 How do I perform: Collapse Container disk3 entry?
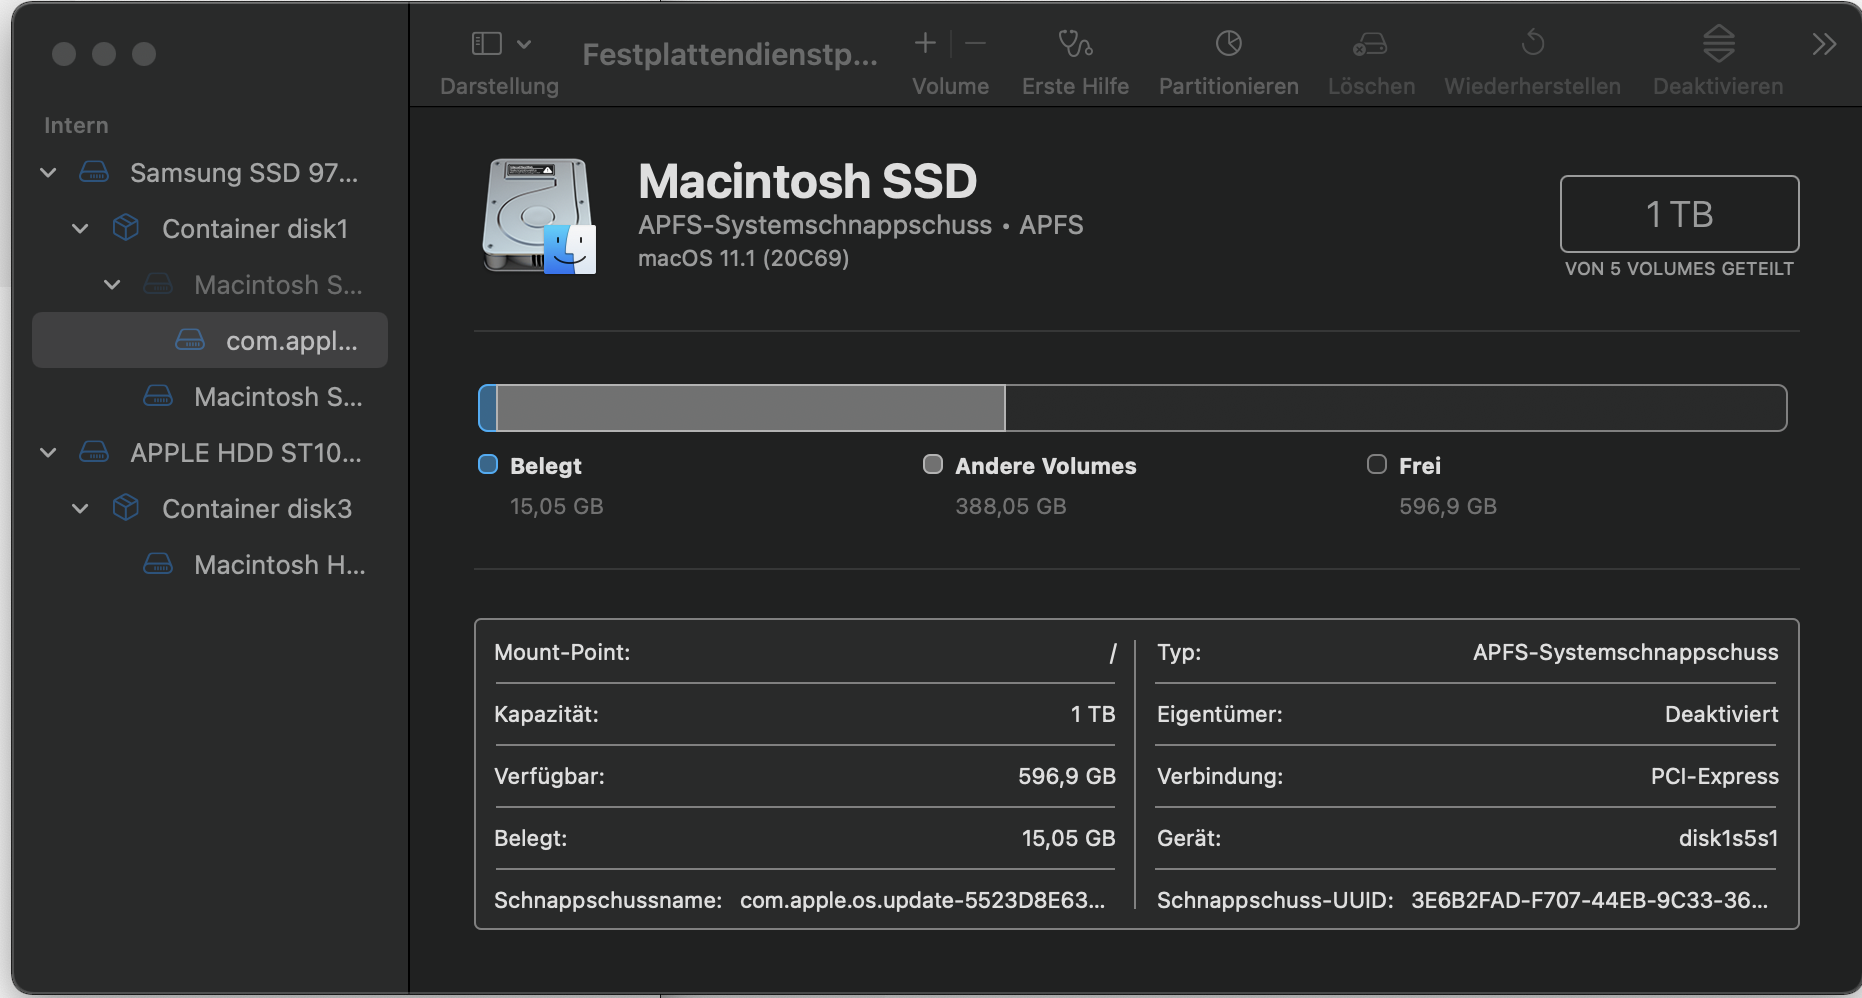click(x=80, y=509)
